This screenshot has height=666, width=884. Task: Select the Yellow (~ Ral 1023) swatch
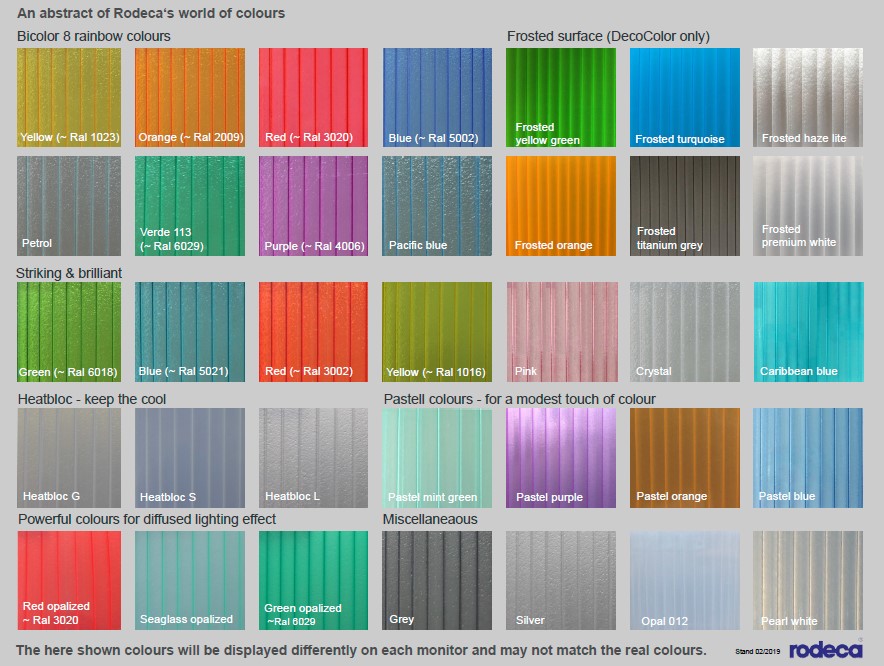[x=69, y=98]
